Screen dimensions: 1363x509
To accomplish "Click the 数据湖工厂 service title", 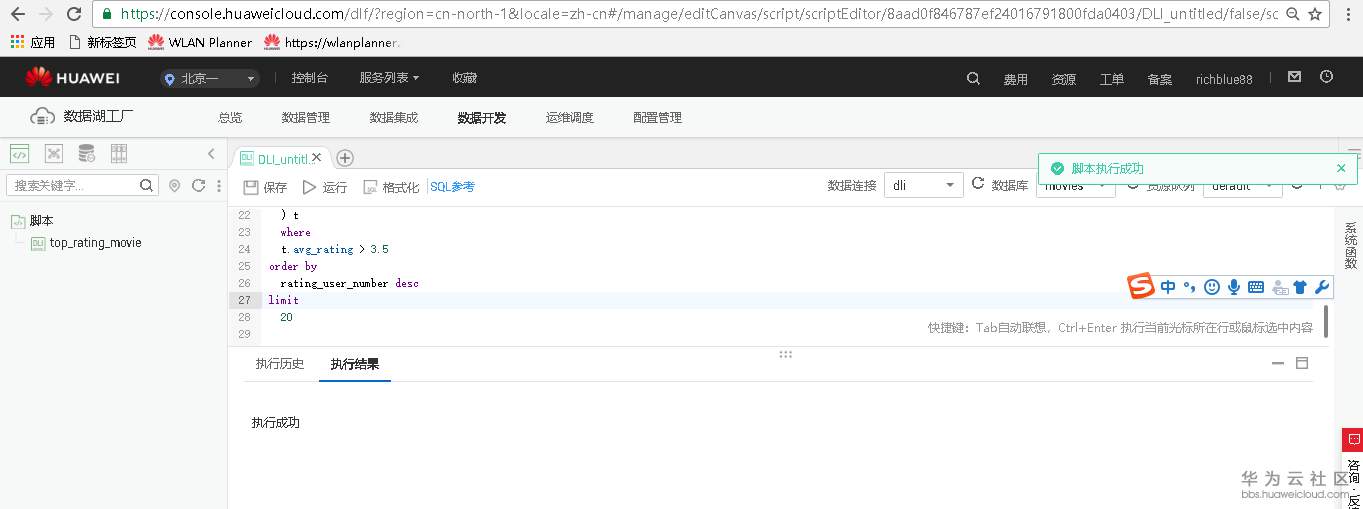I will [x=99, y=116].
